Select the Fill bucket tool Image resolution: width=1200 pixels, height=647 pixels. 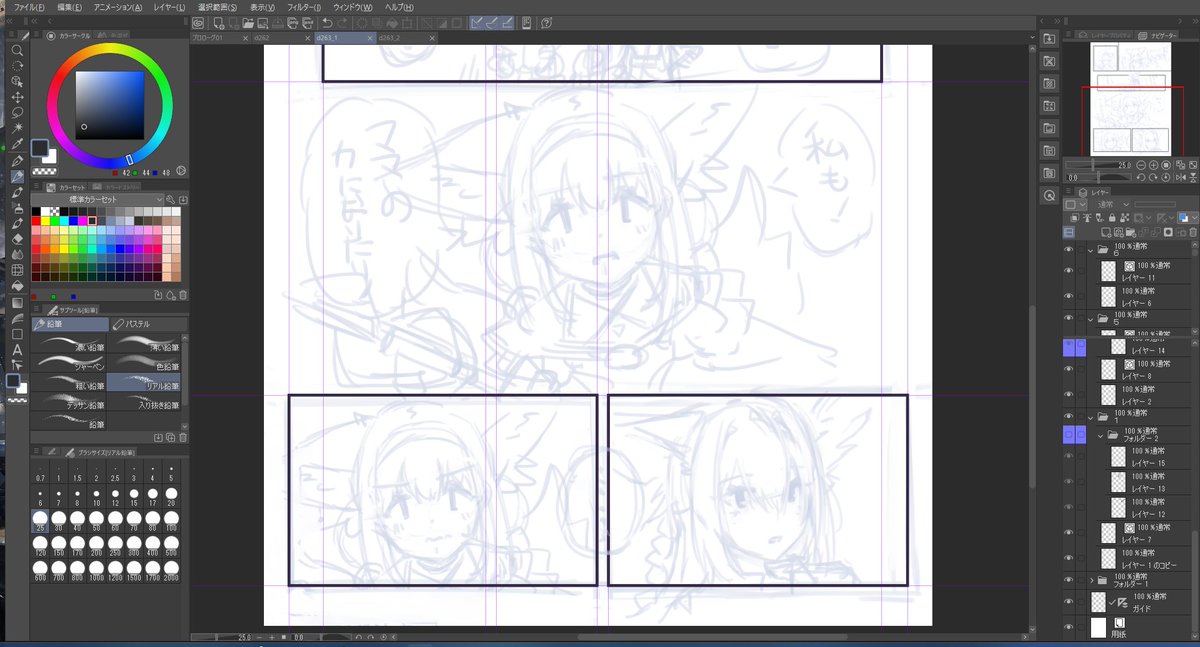point(17,286)
